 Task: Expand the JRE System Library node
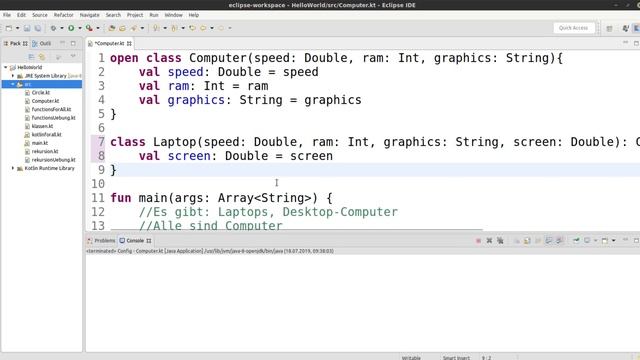13,76
